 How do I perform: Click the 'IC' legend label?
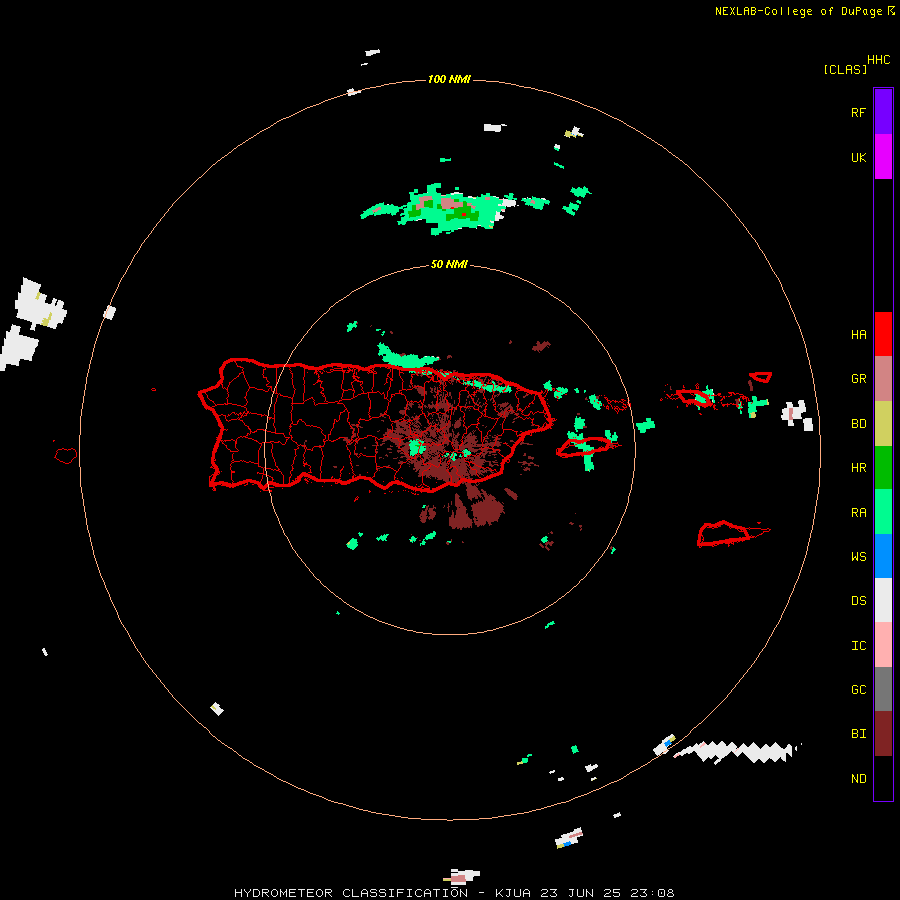tap(858, 646)
